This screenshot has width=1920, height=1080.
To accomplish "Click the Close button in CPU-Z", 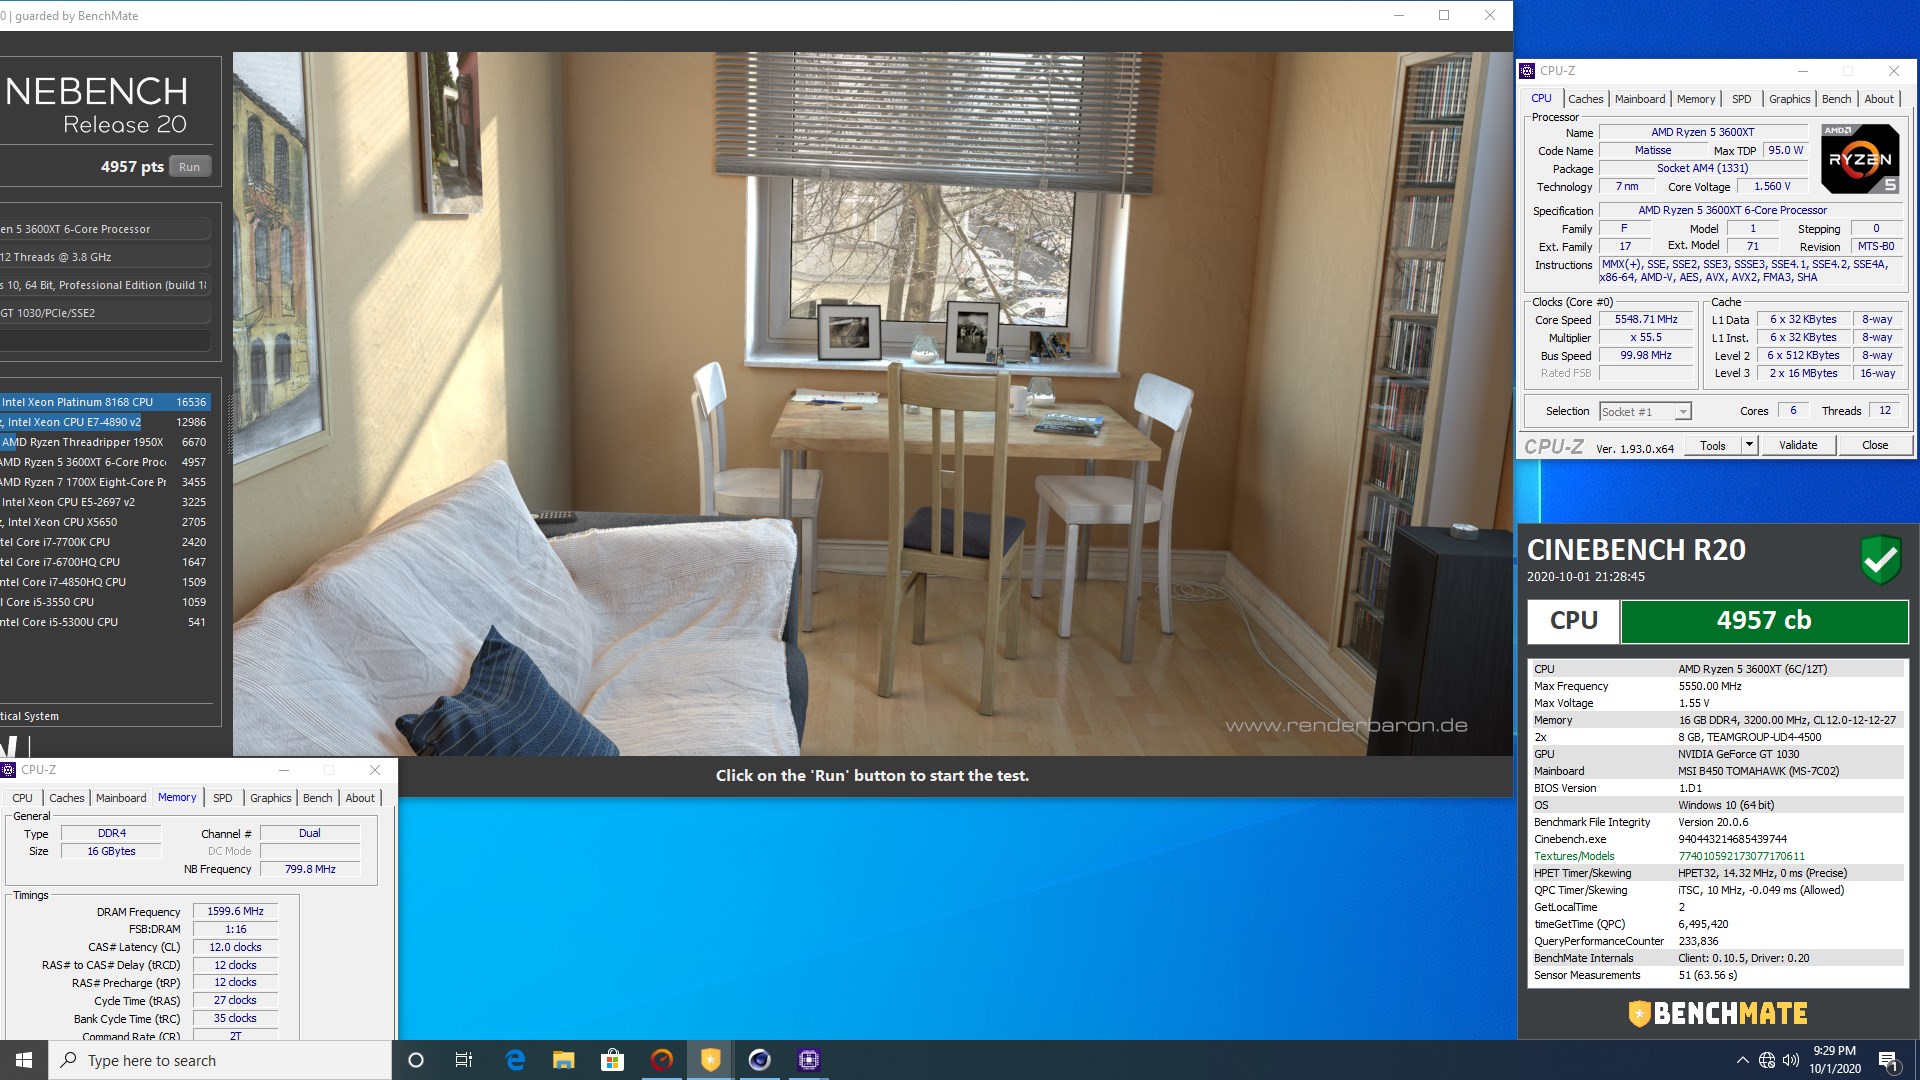I will click(x=1875, y=446).
